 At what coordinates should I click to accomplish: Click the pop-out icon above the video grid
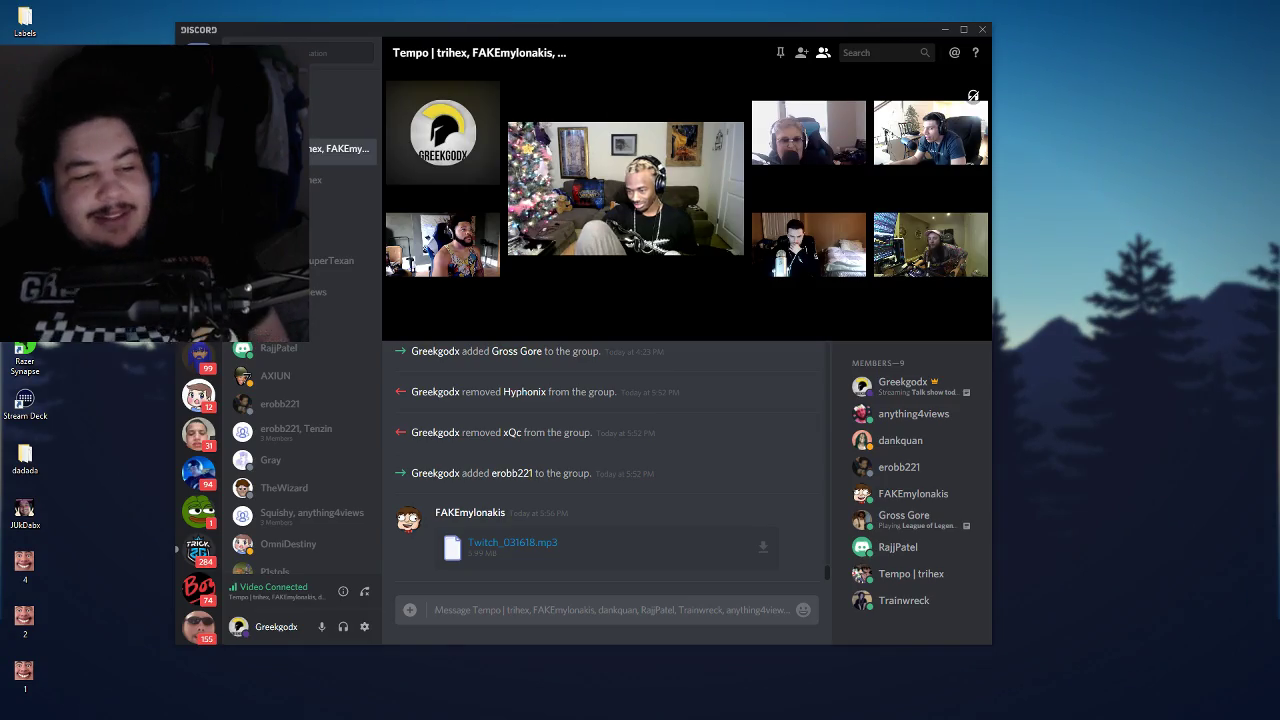[973, 96]
